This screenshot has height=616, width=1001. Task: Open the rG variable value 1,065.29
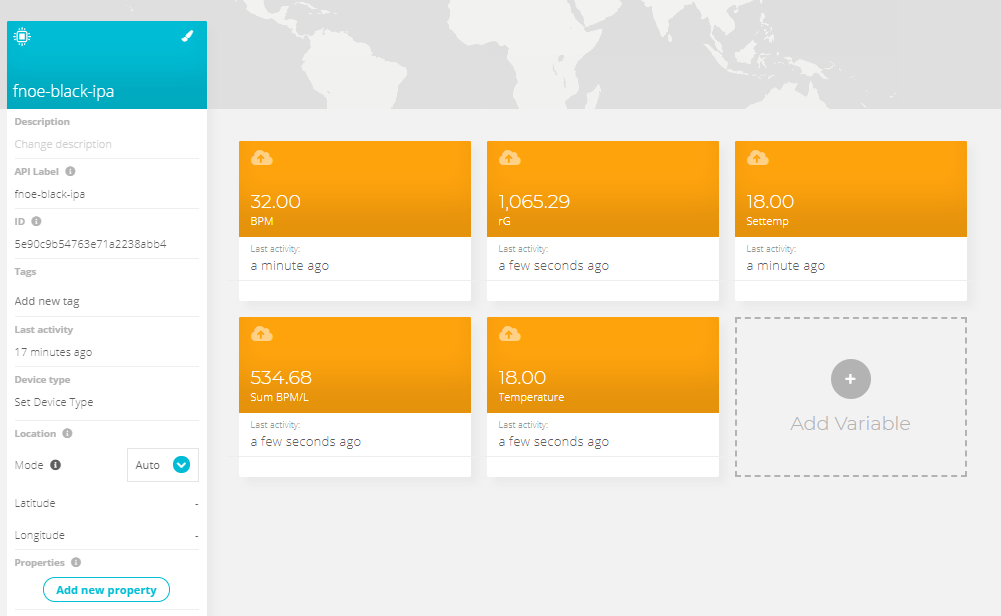point(534,202)
